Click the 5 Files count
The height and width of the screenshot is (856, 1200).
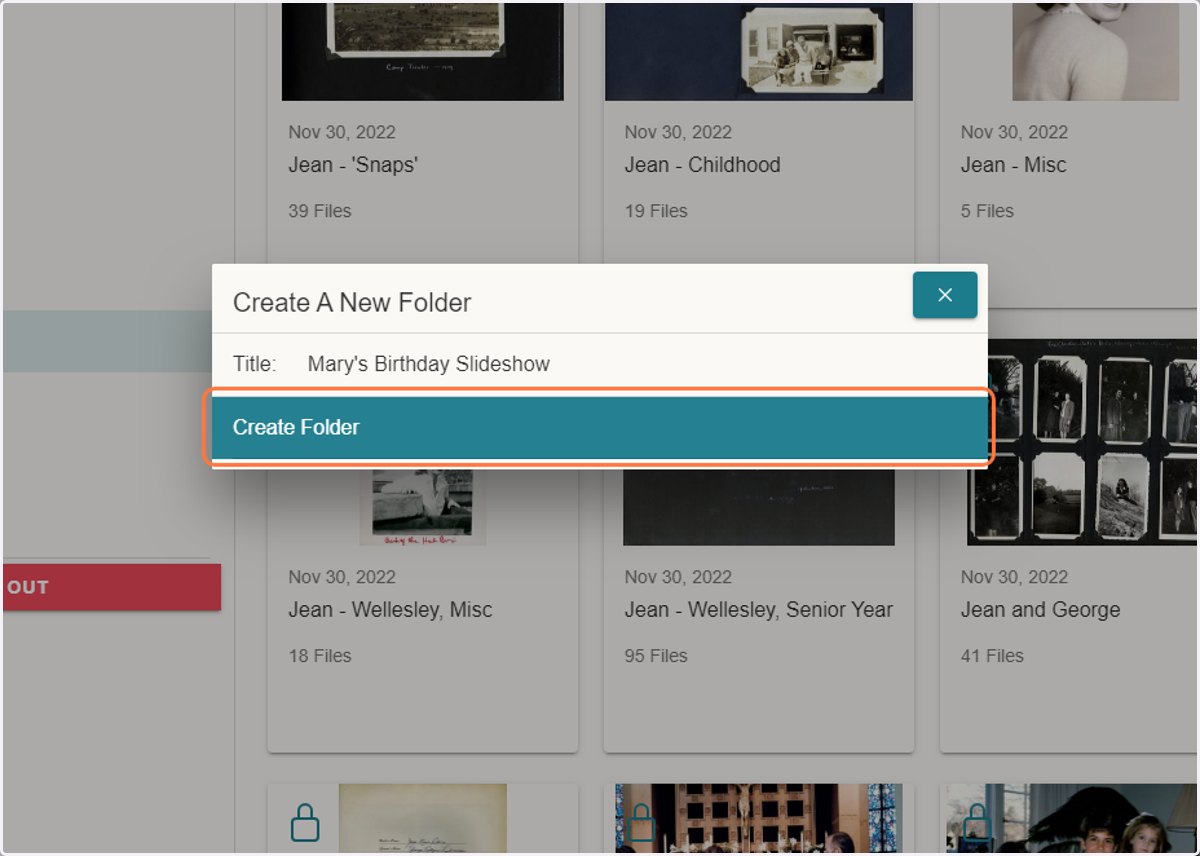pos(987,211)
